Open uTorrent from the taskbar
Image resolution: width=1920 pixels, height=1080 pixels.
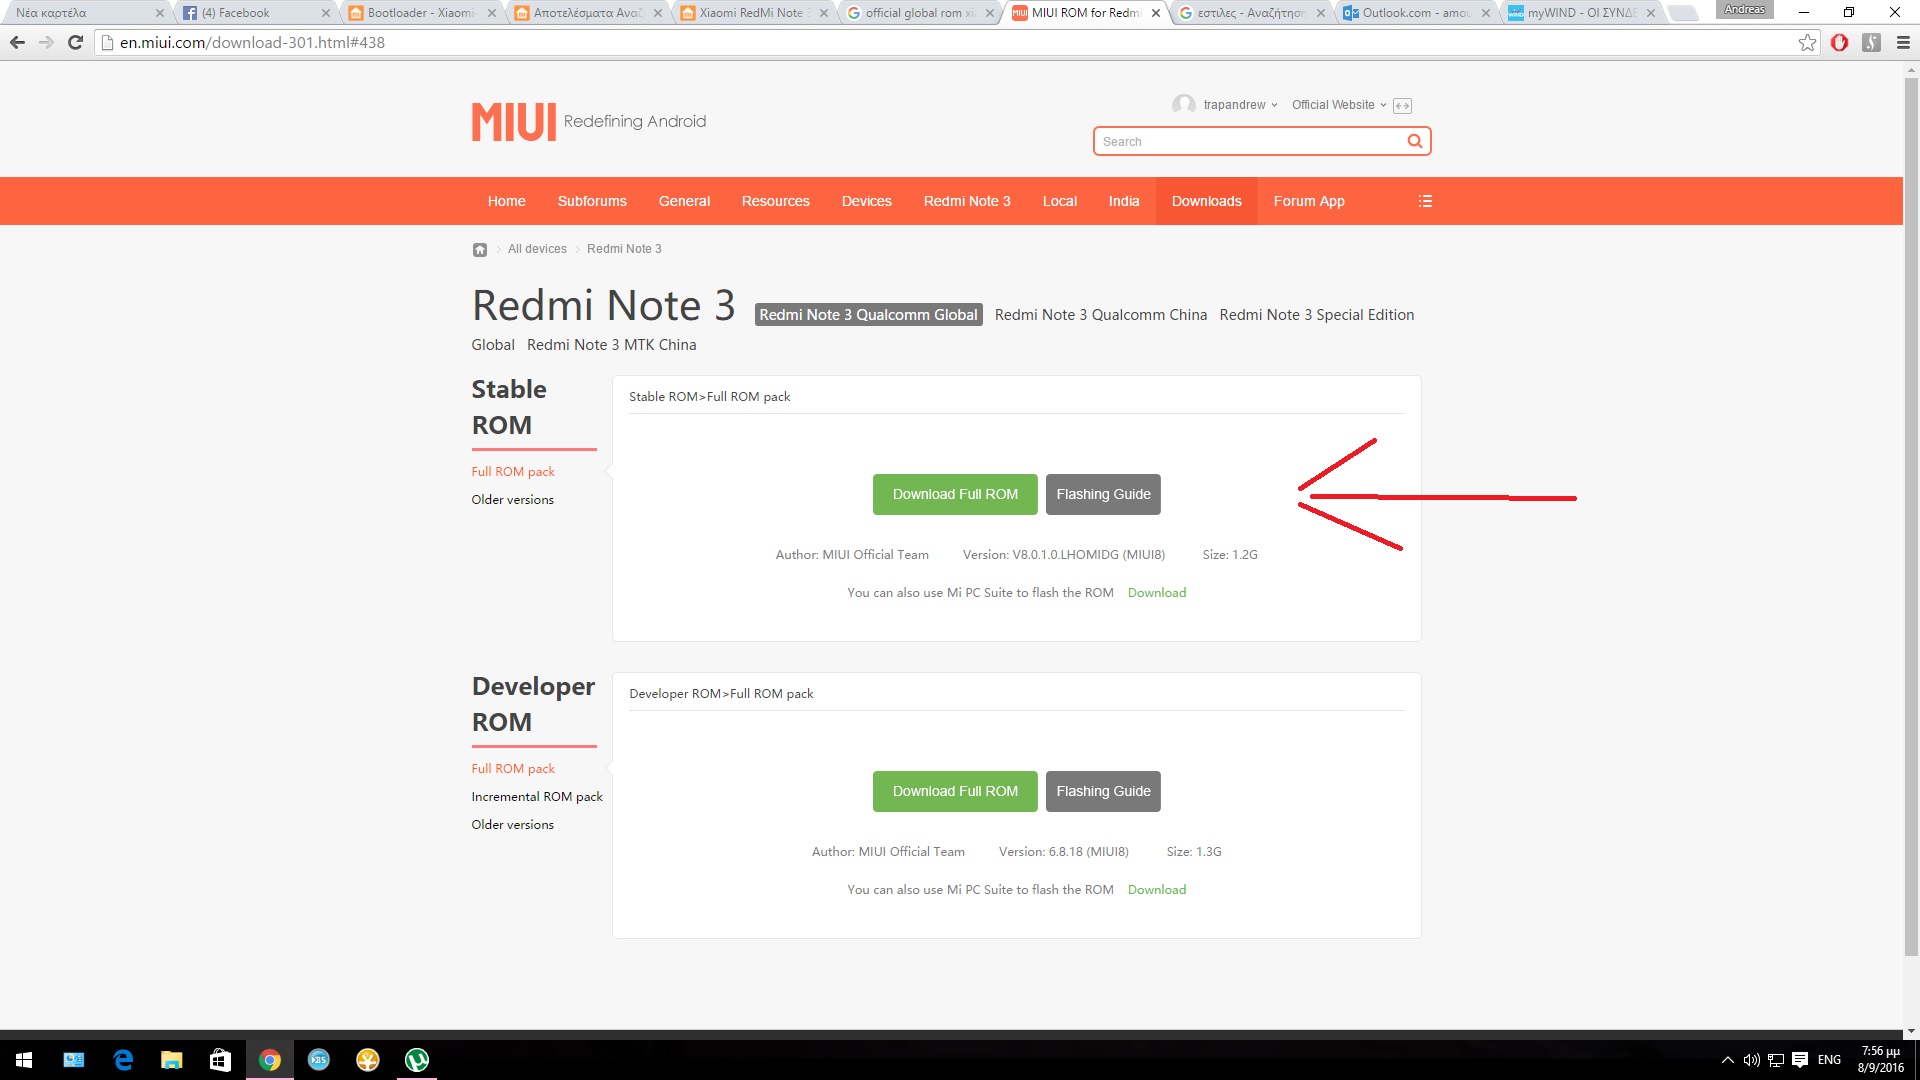(x=417, y=1060)
